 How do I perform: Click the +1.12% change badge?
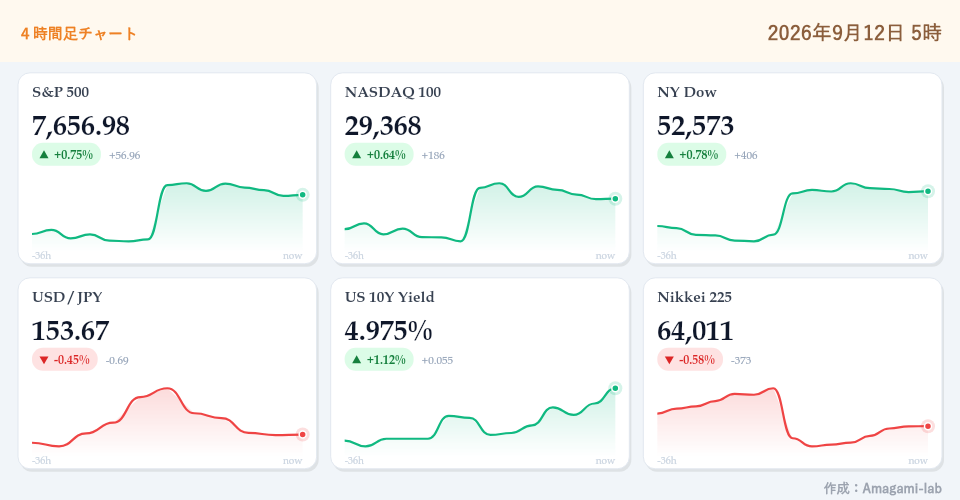coord(379,360)
